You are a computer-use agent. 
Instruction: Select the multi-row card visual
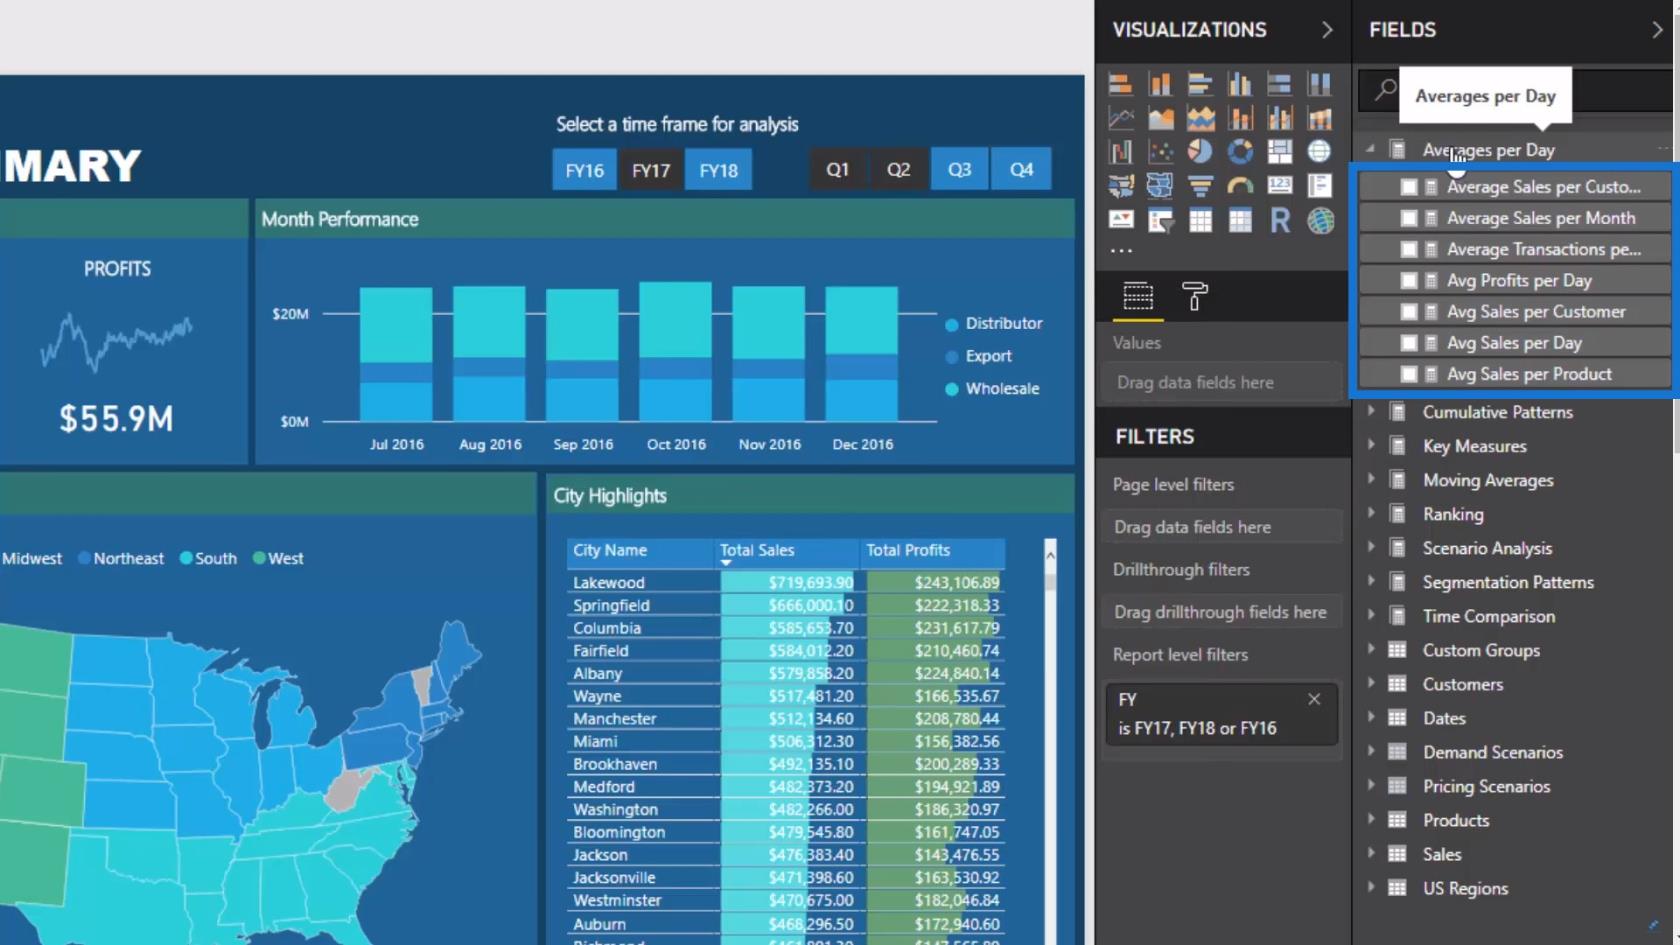pyautogui.click(x=1320, y=185)
